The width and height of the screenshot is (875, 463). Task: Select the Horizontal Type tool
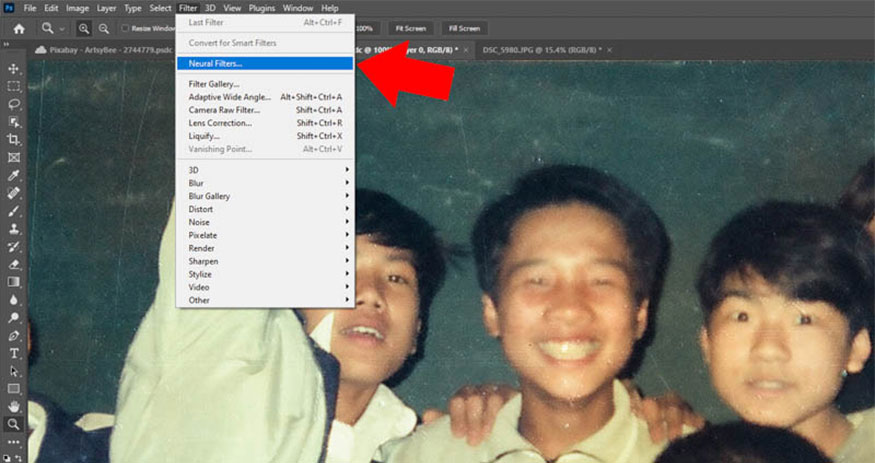point(13,353)
